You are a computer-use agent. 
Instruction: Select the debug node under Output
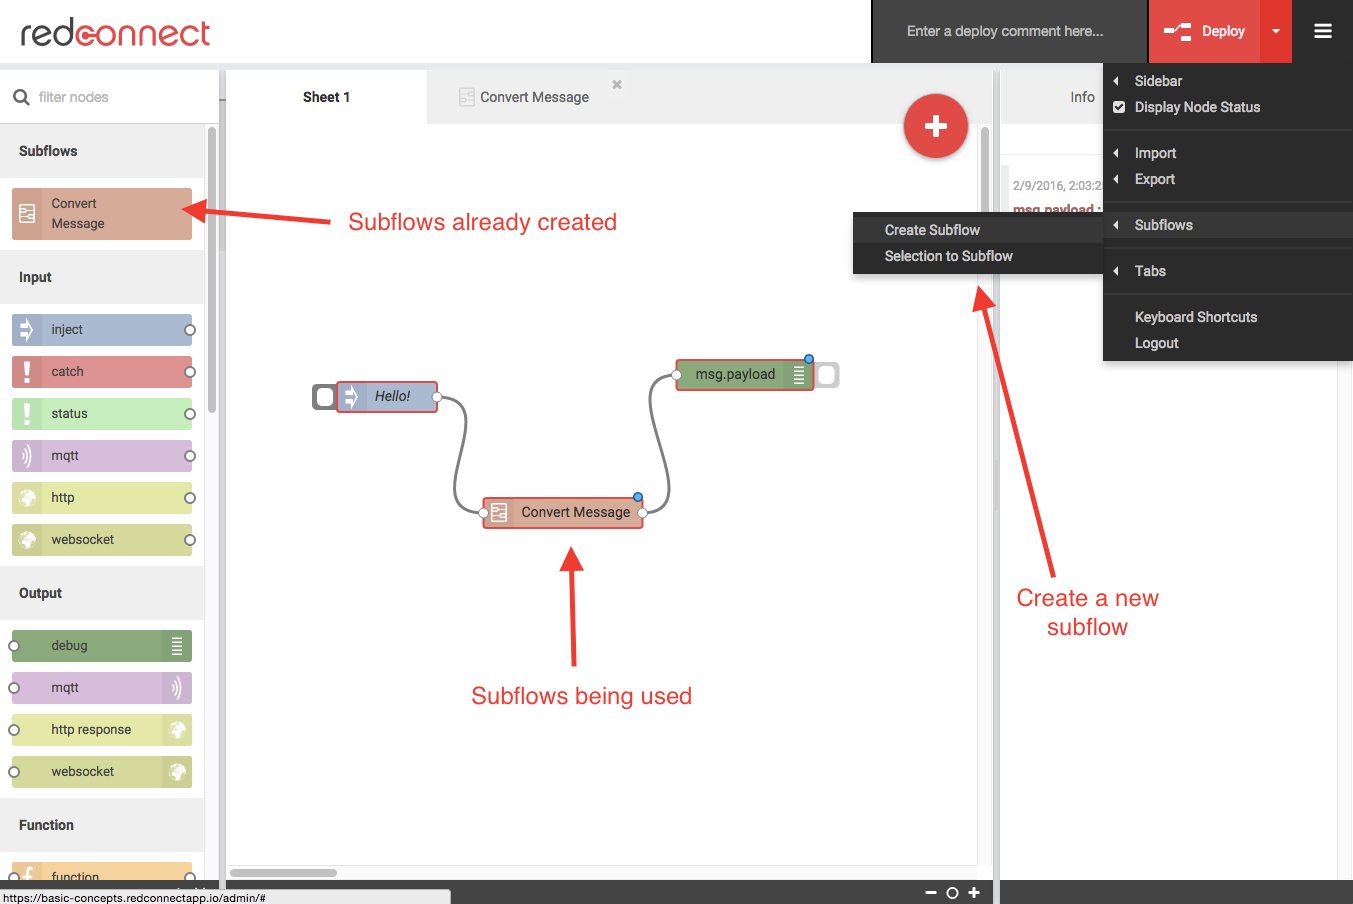tap(100, 645)
